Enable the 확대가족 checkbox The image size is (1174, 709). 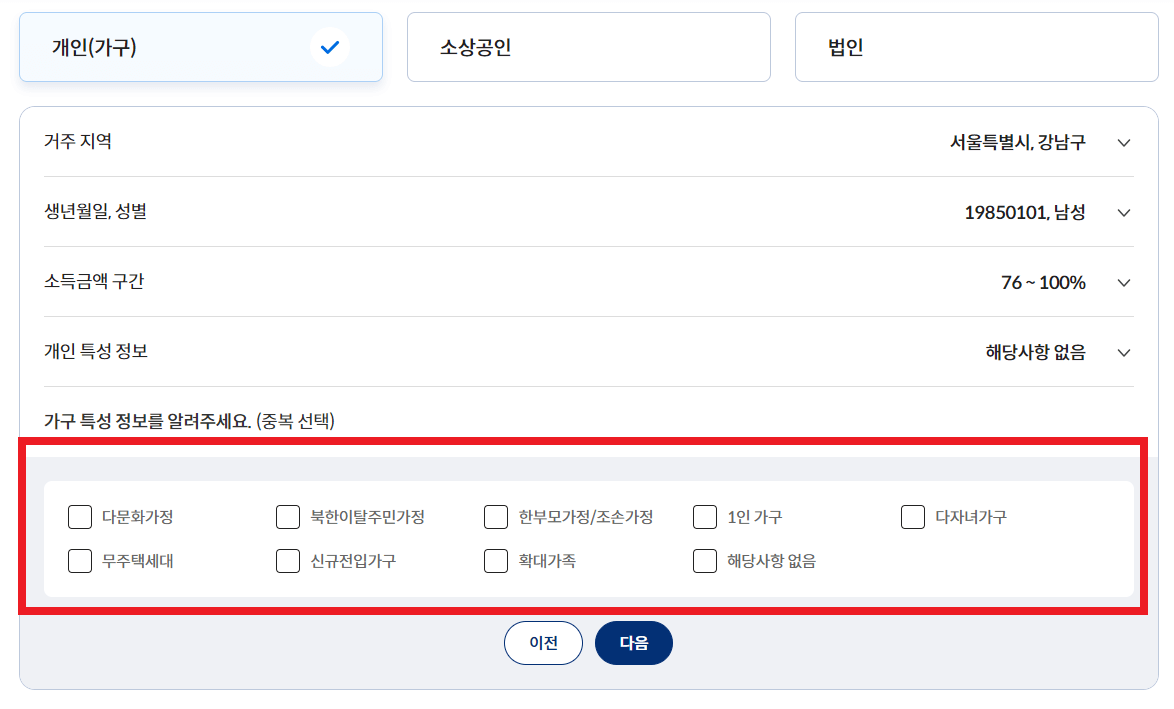[x=496, y=561]
